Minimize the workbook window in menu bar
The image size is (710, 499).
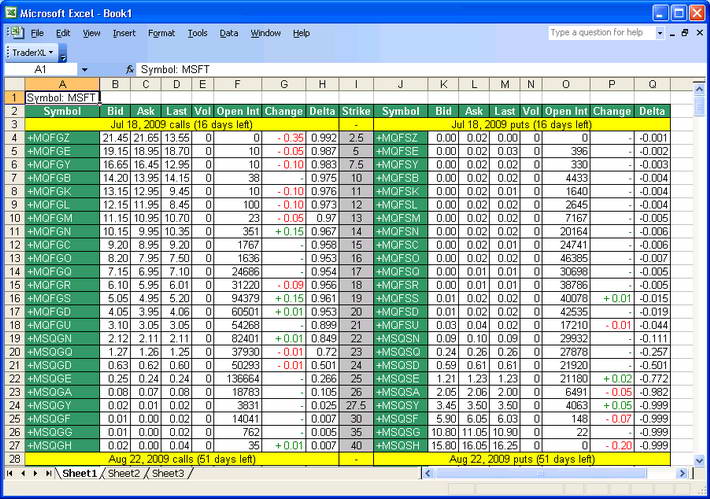click(x=672, y=33)
